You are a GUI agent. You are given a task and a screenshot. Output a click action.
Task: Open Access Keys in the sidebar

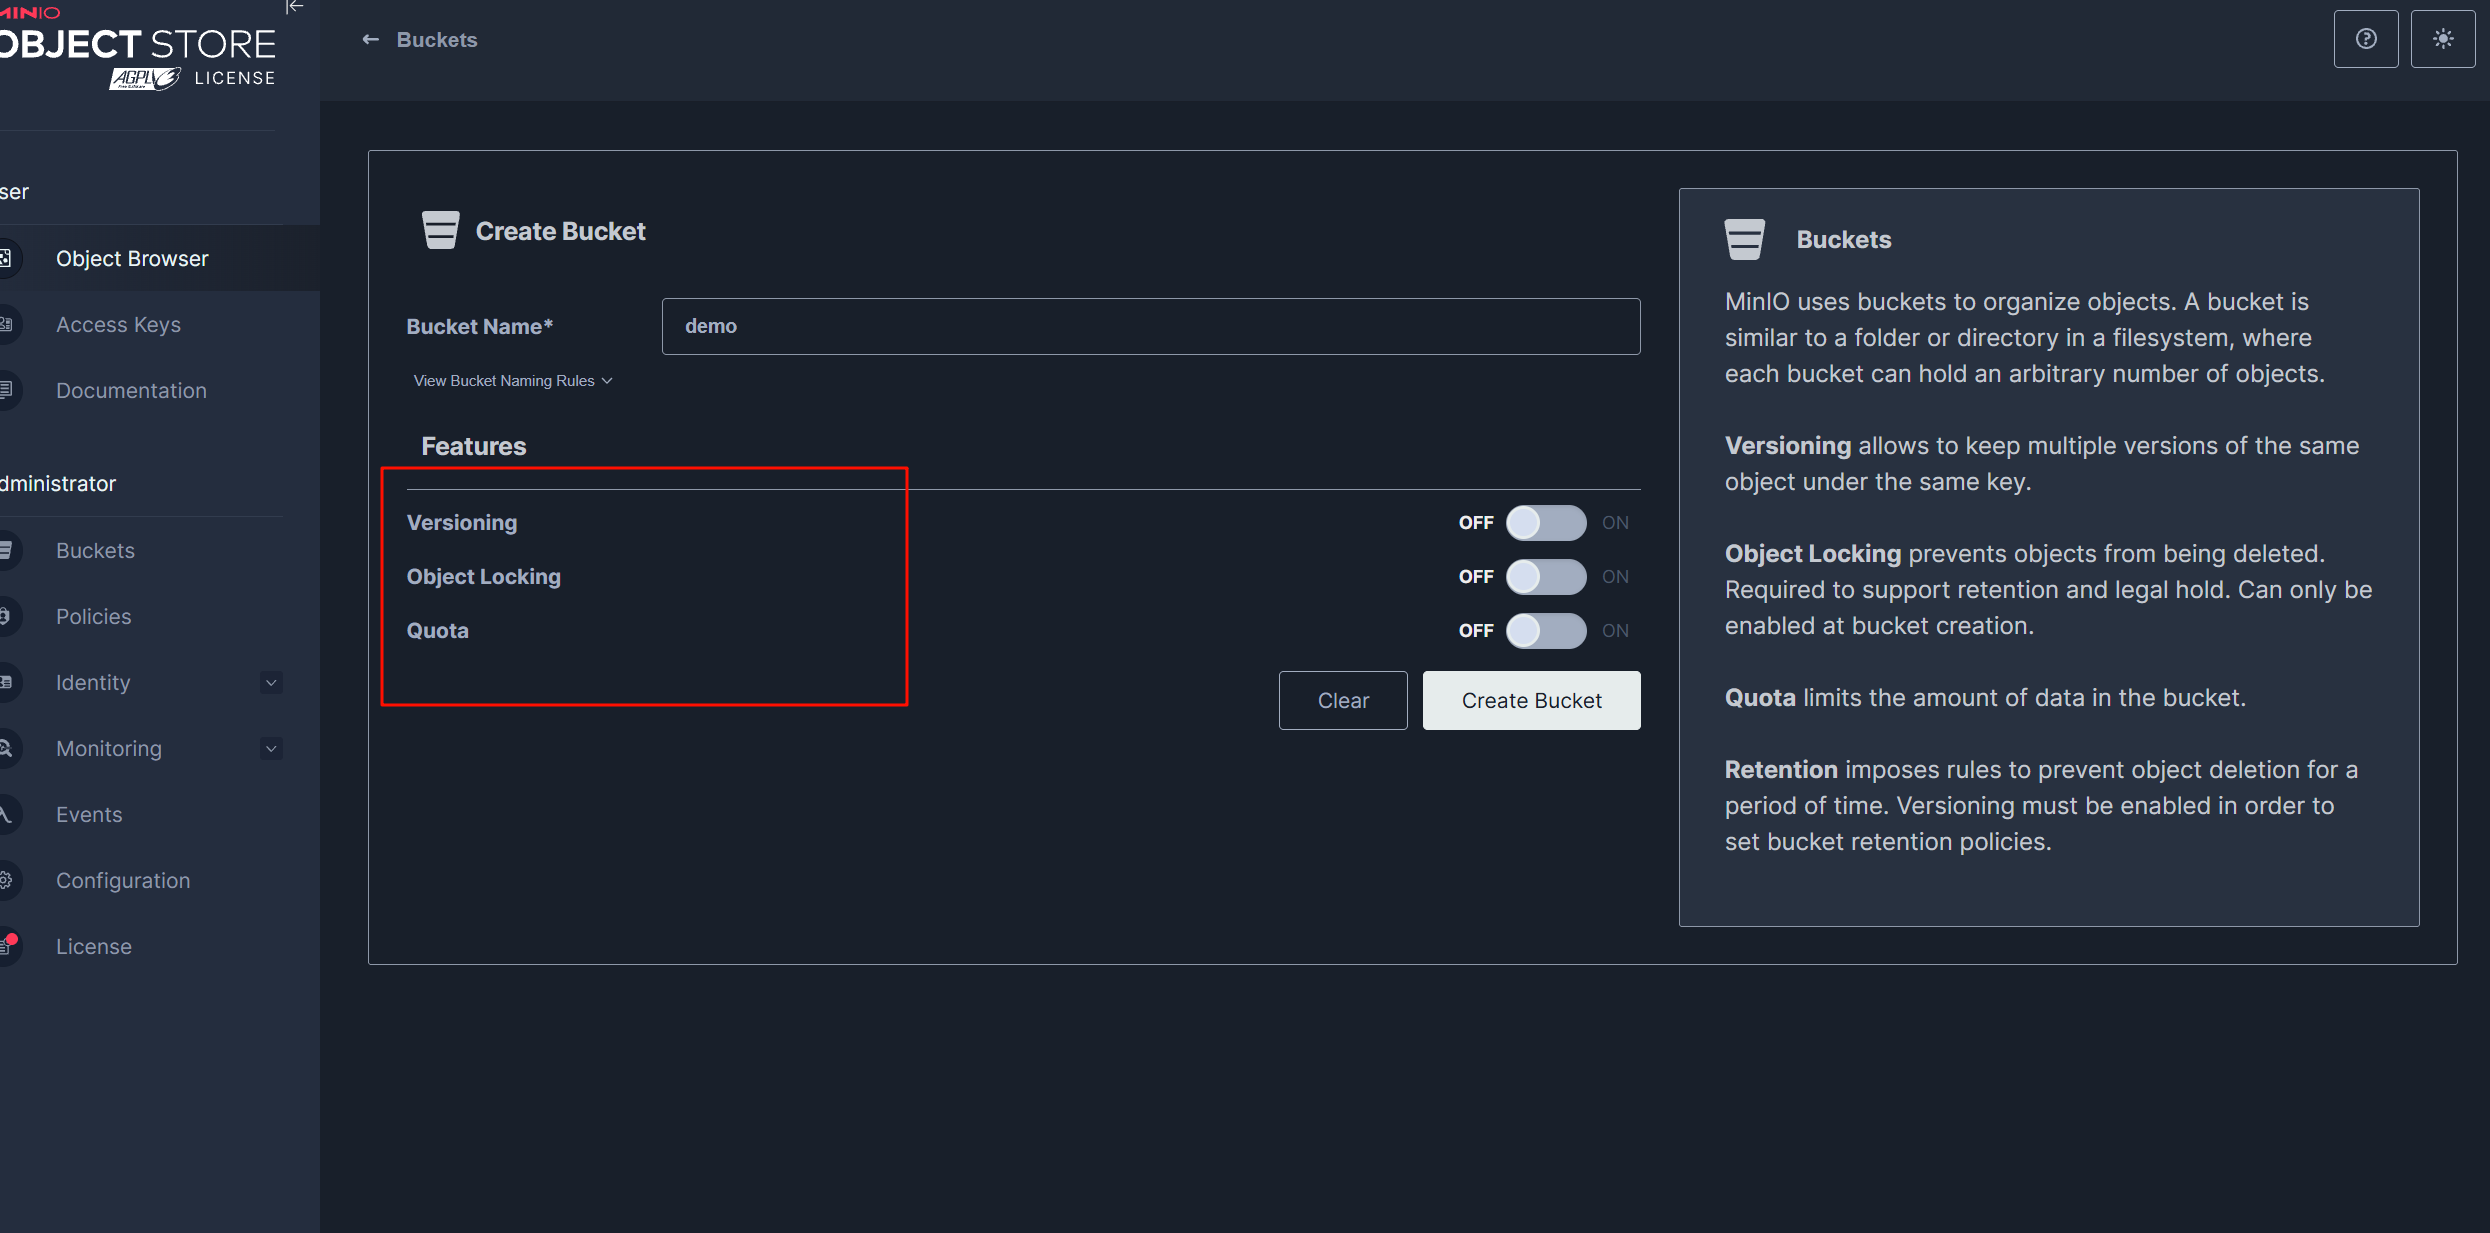click(x=160, y=324)
